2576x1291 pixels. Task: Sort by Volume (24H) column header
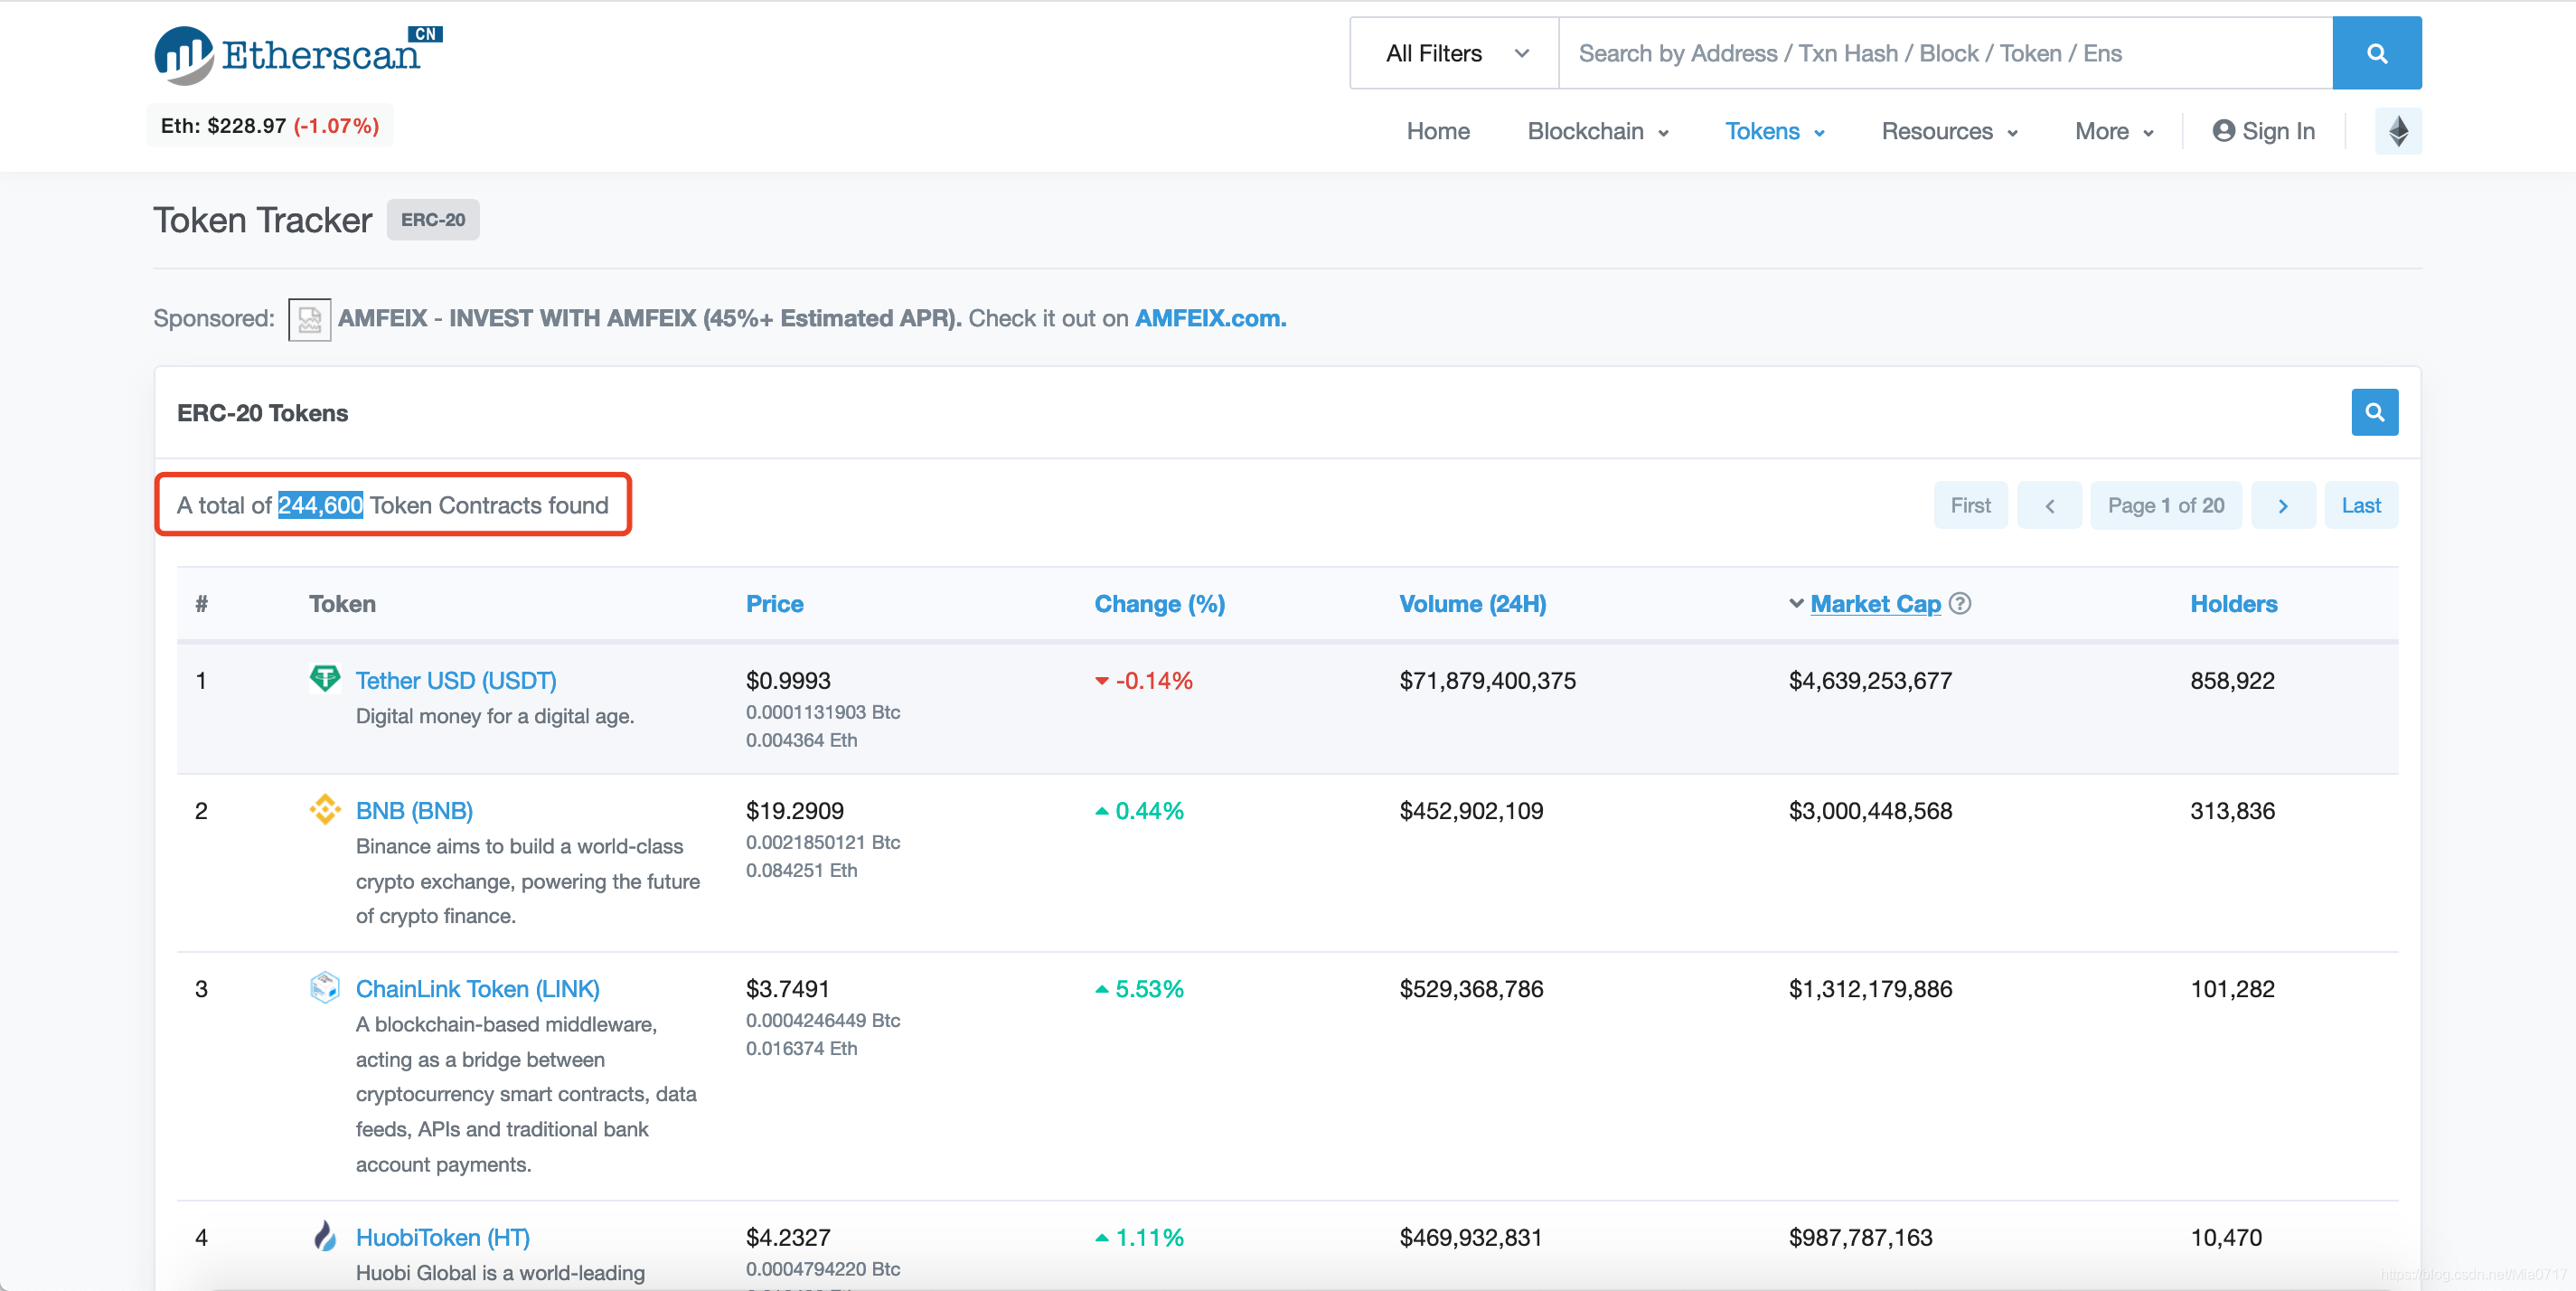pyautogui.click(x=1472, y=603)
